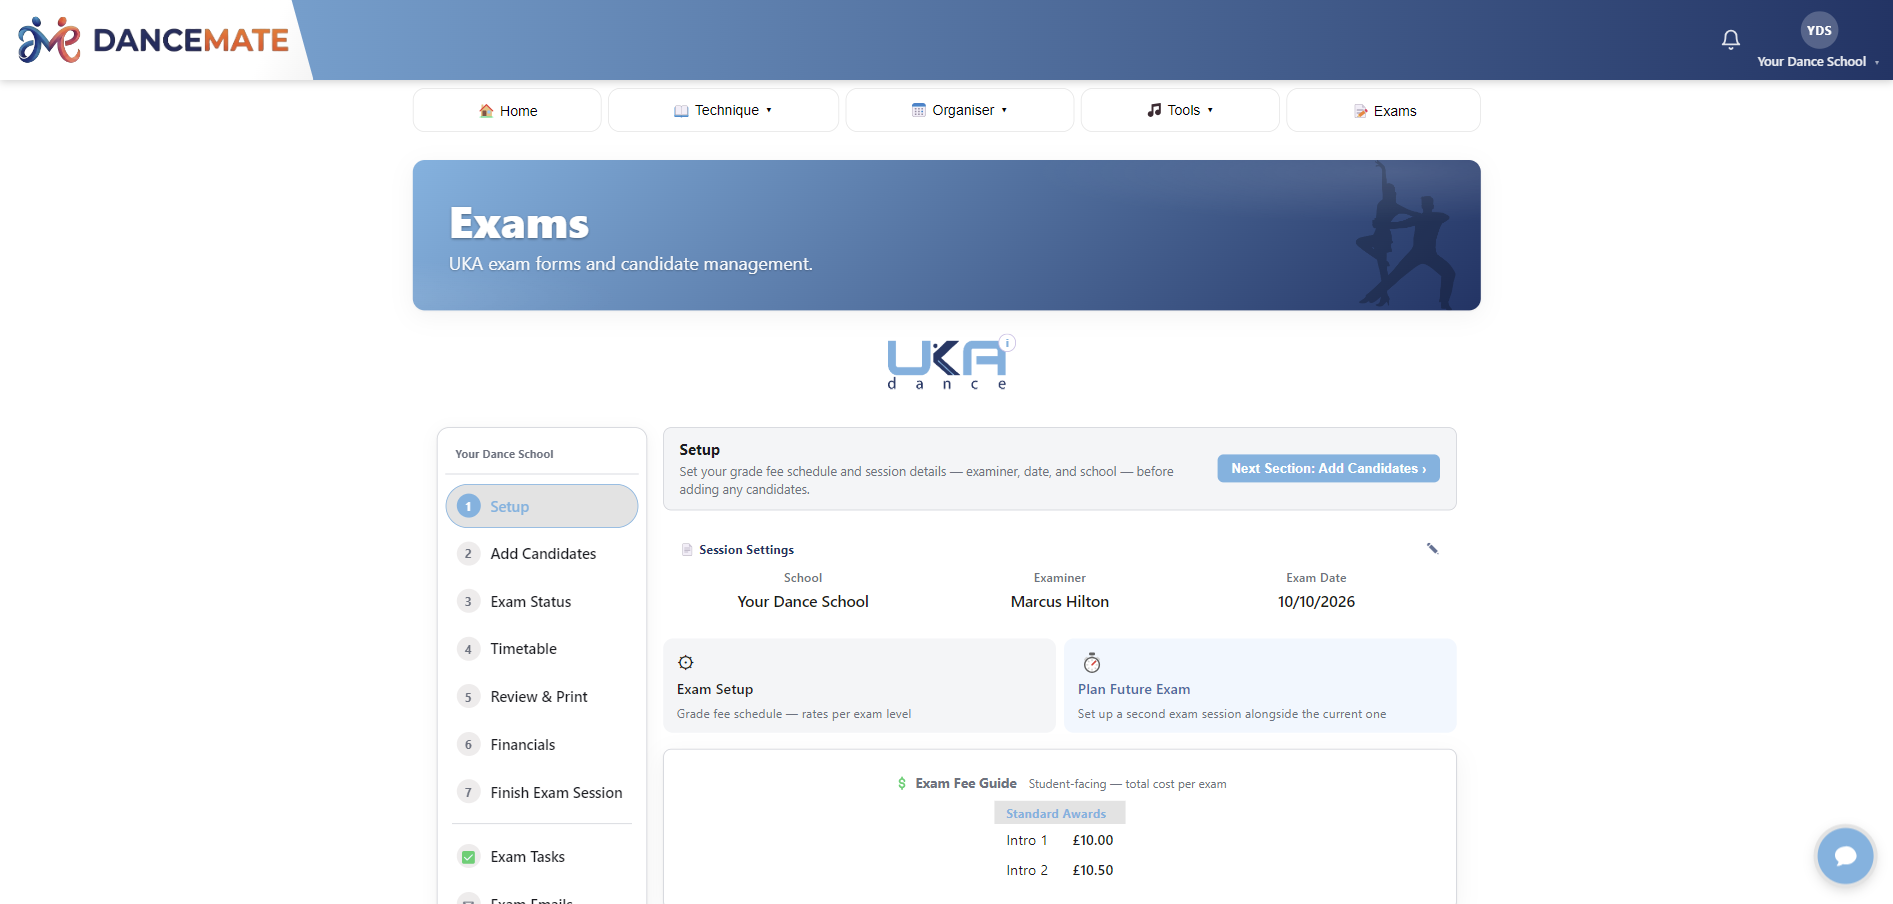
Task: Click step number 7 circle
Action: coord(468,793)
